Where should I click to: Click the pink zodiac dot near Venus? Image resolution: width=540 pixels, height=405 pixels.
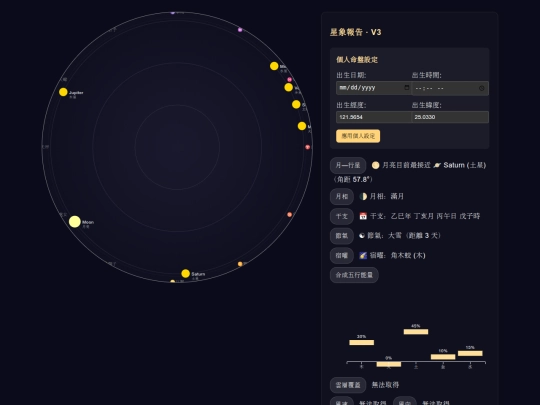point(290,80)
